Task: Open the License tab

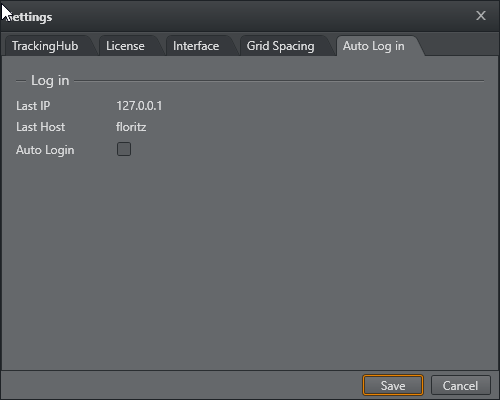Action: 125,46
